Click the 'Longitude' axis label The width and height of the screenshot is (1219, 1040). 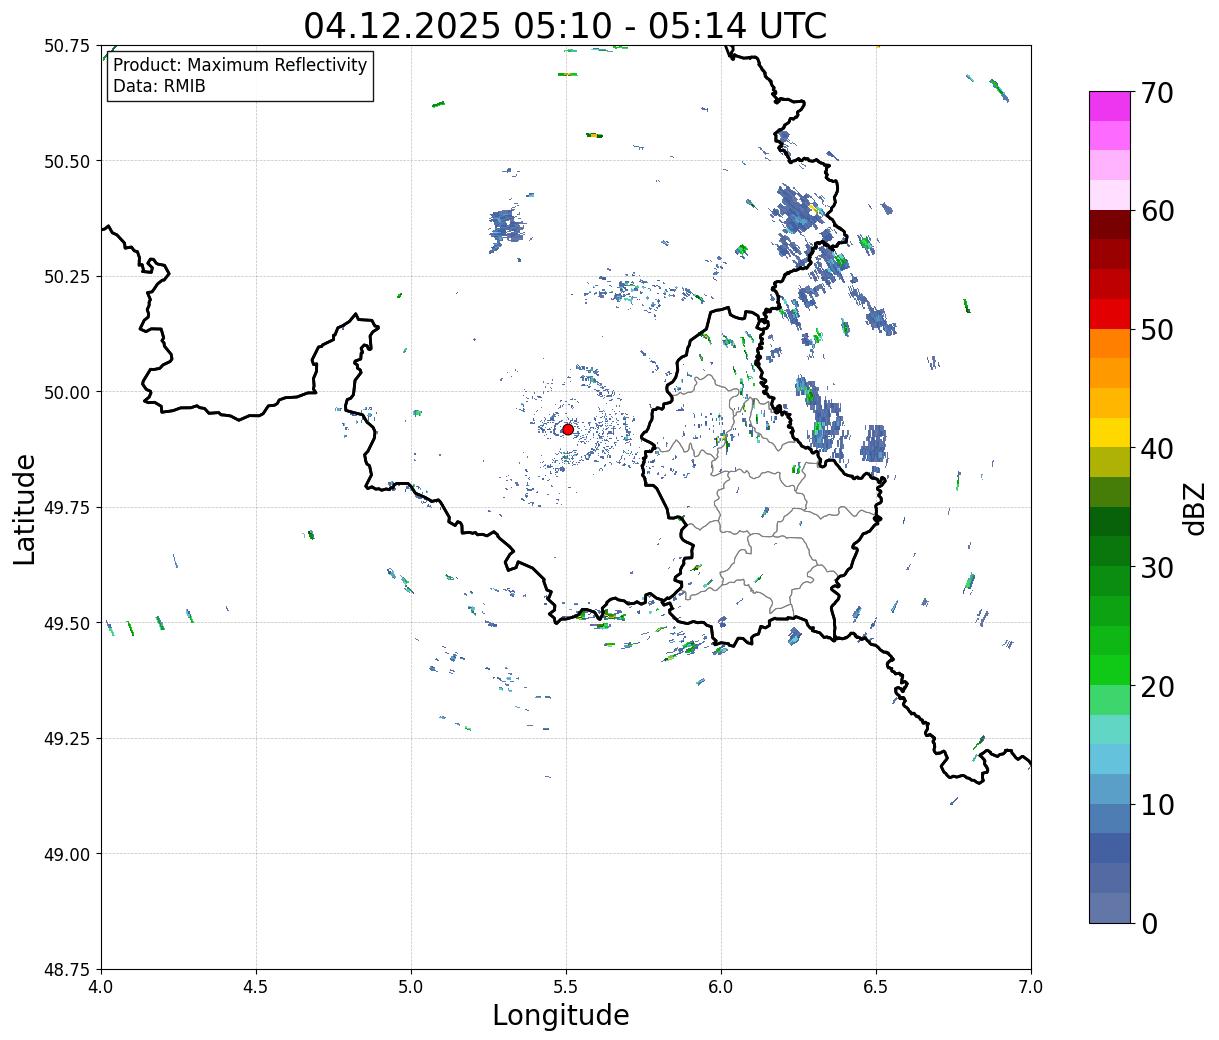click(x=561, y=1015)
